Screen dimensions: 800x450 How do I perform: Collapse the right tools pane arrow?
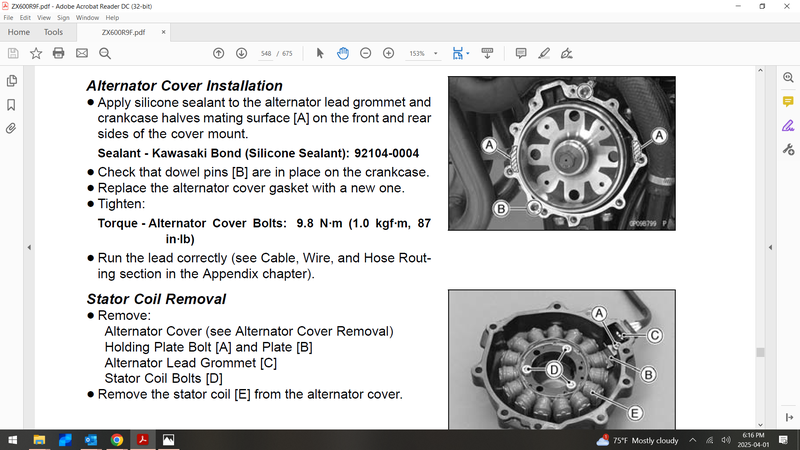click(770, 247)
